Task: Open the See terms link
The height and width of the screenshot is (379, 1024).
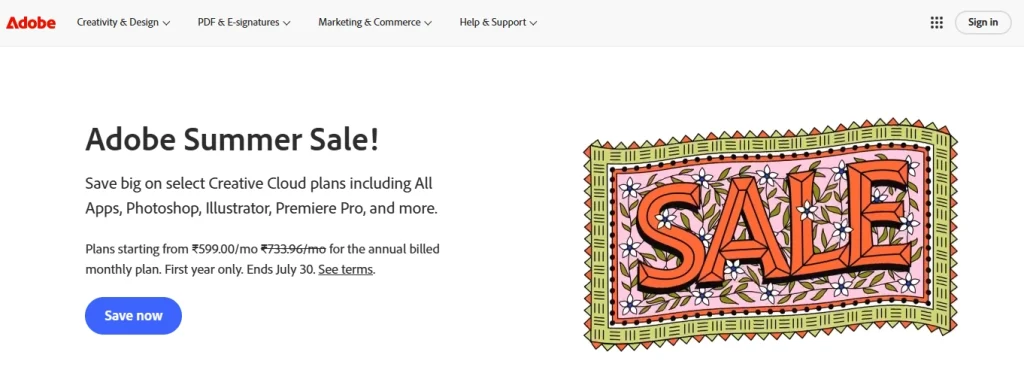Action: point(345,269)
